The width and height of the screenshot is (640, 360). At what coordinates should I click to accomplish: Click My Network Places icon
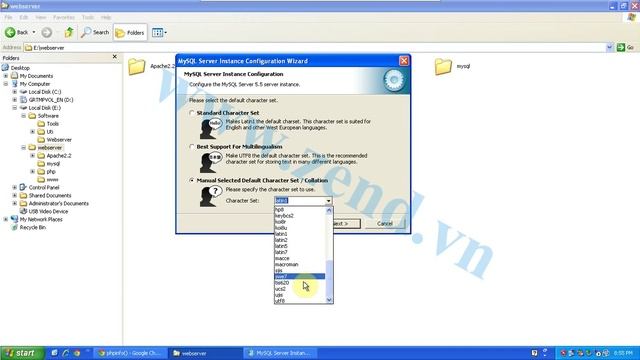pos(14,219)
